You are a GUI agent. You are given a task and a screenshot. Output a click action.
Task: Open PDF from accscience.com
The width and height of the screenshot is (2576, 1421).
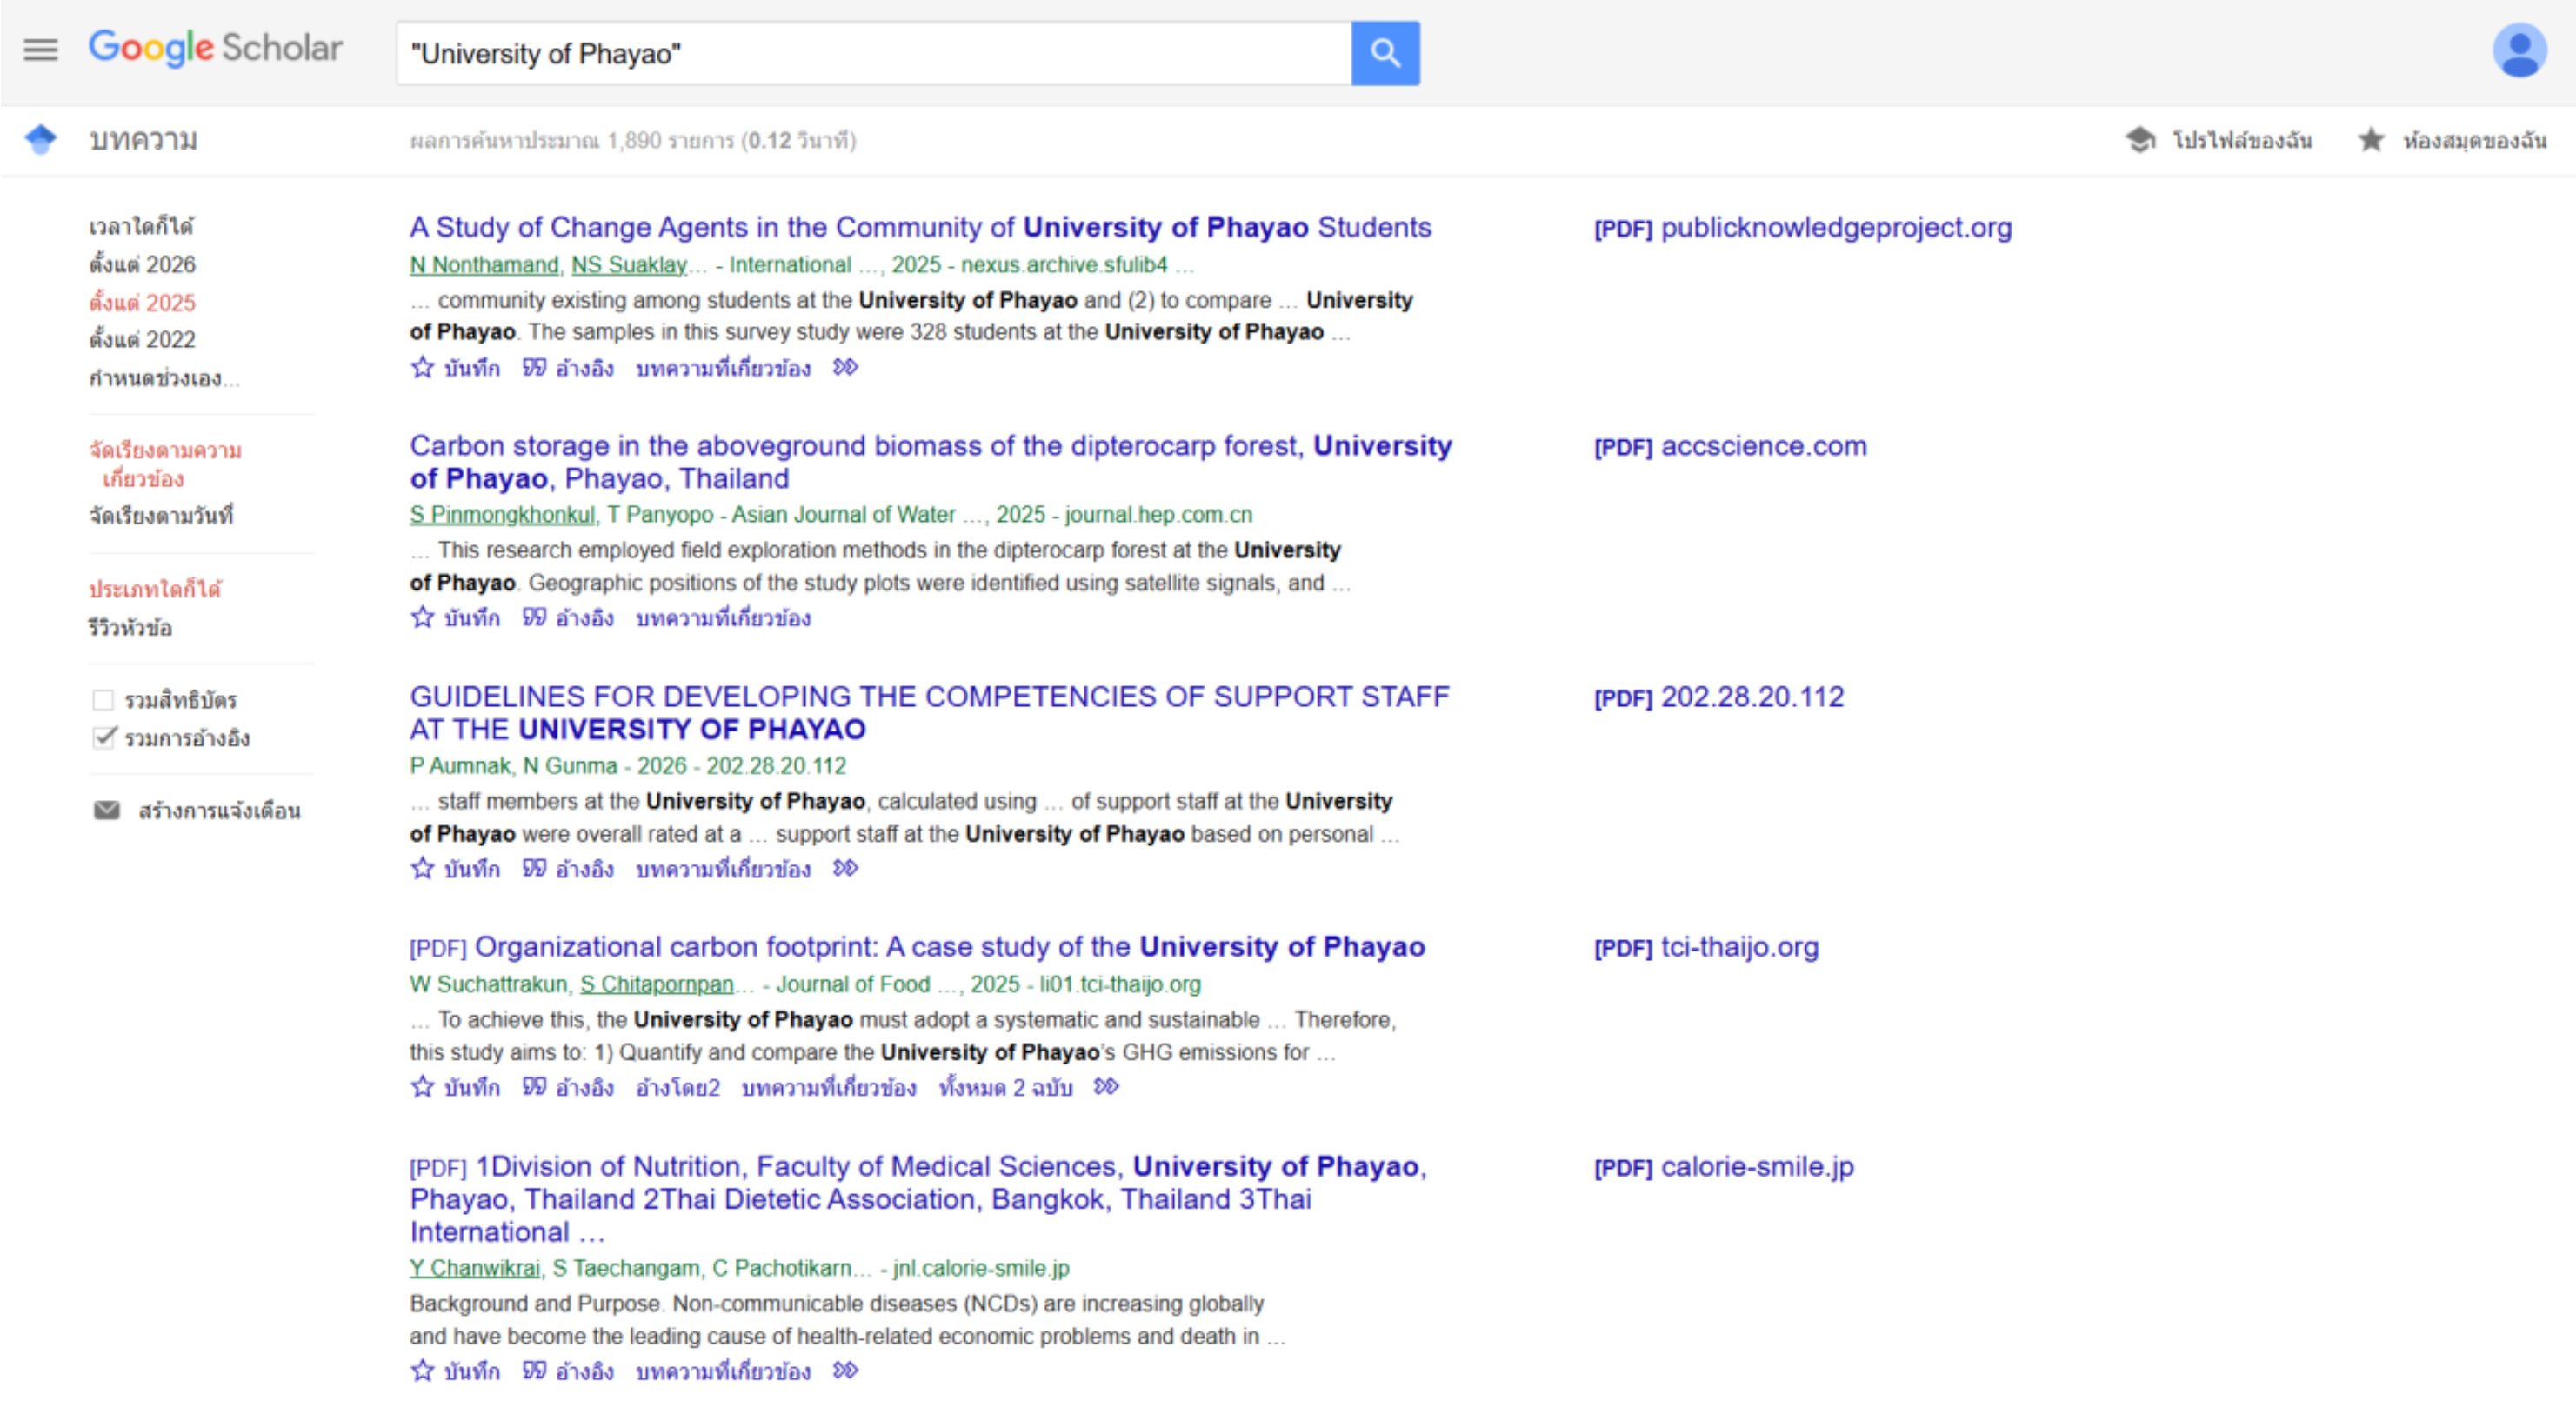(1730, 447)
